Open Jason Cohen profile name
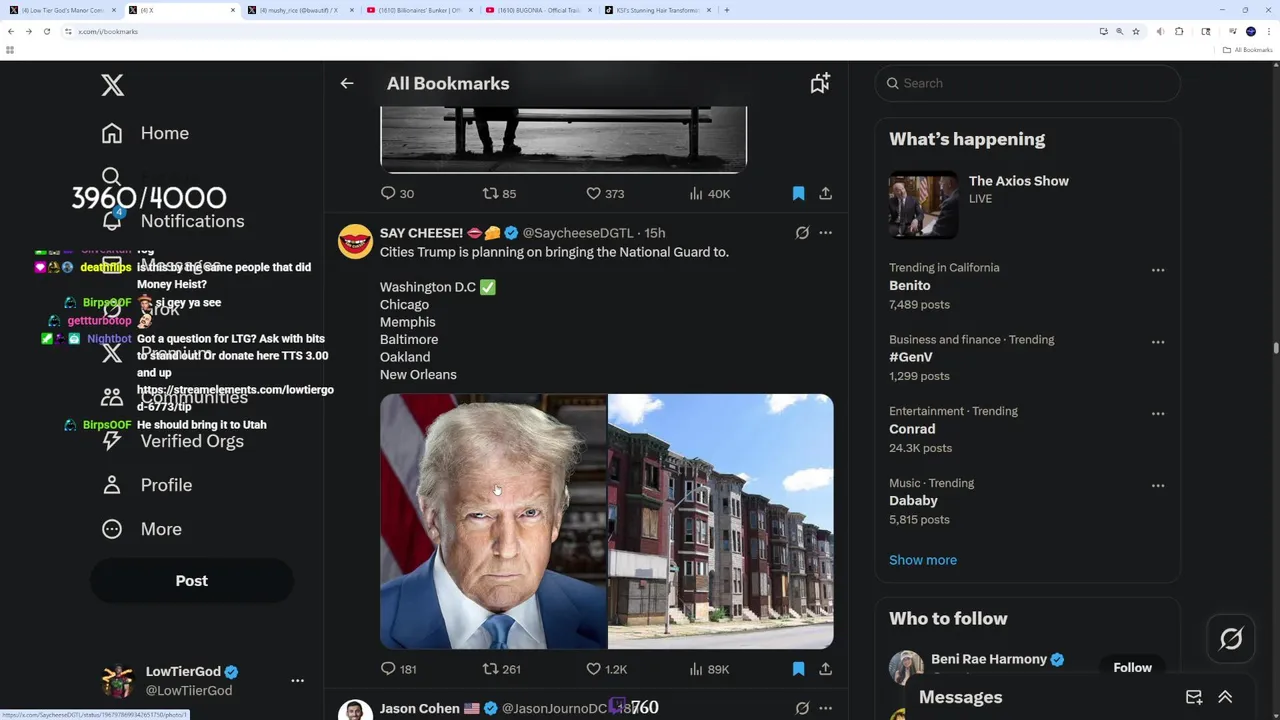1280x720 pixels. point(420,708)
